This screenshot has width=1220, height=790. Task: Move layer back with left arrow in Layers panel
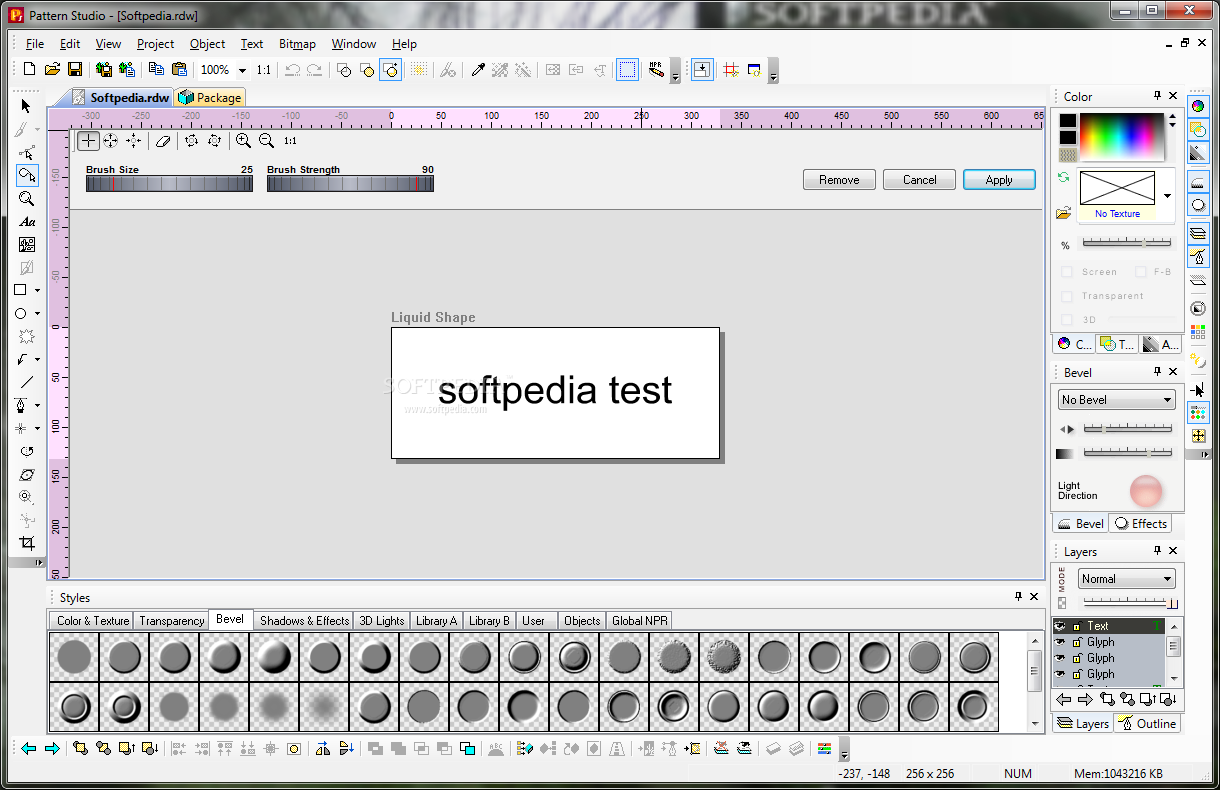(x=1064, y=700)
